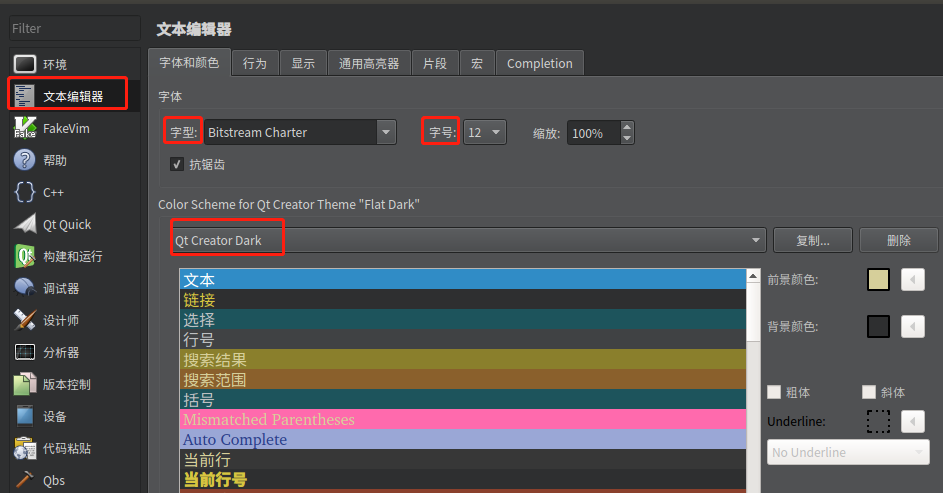Open the No Underline style dropdown
The height and width of the screenshot is (493, 943).
click(848, 452)
